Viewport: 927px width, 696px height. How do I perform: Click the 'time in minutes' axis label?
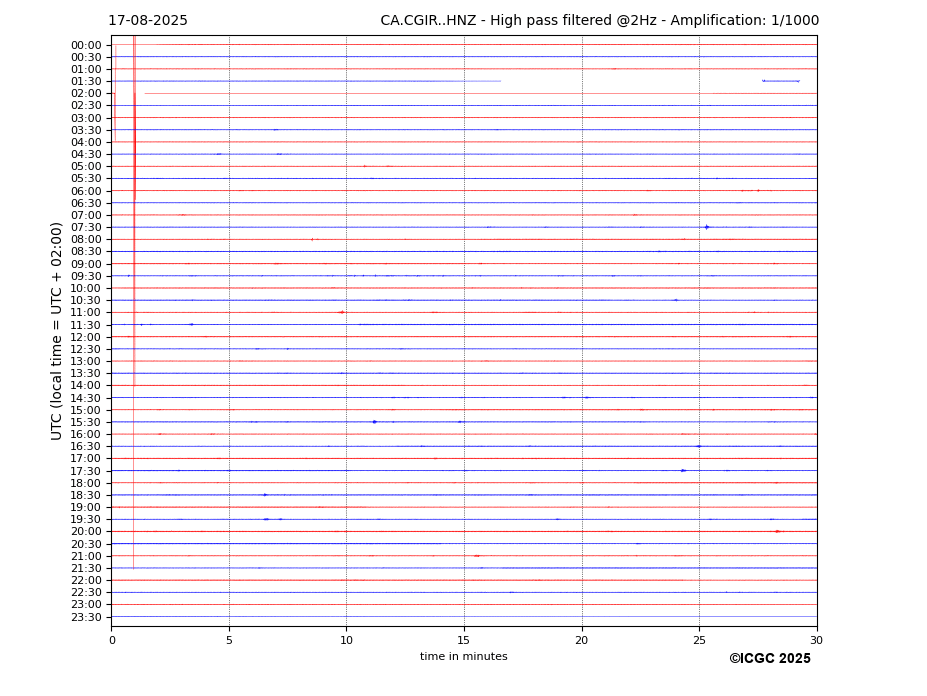(x=464, y=656)
